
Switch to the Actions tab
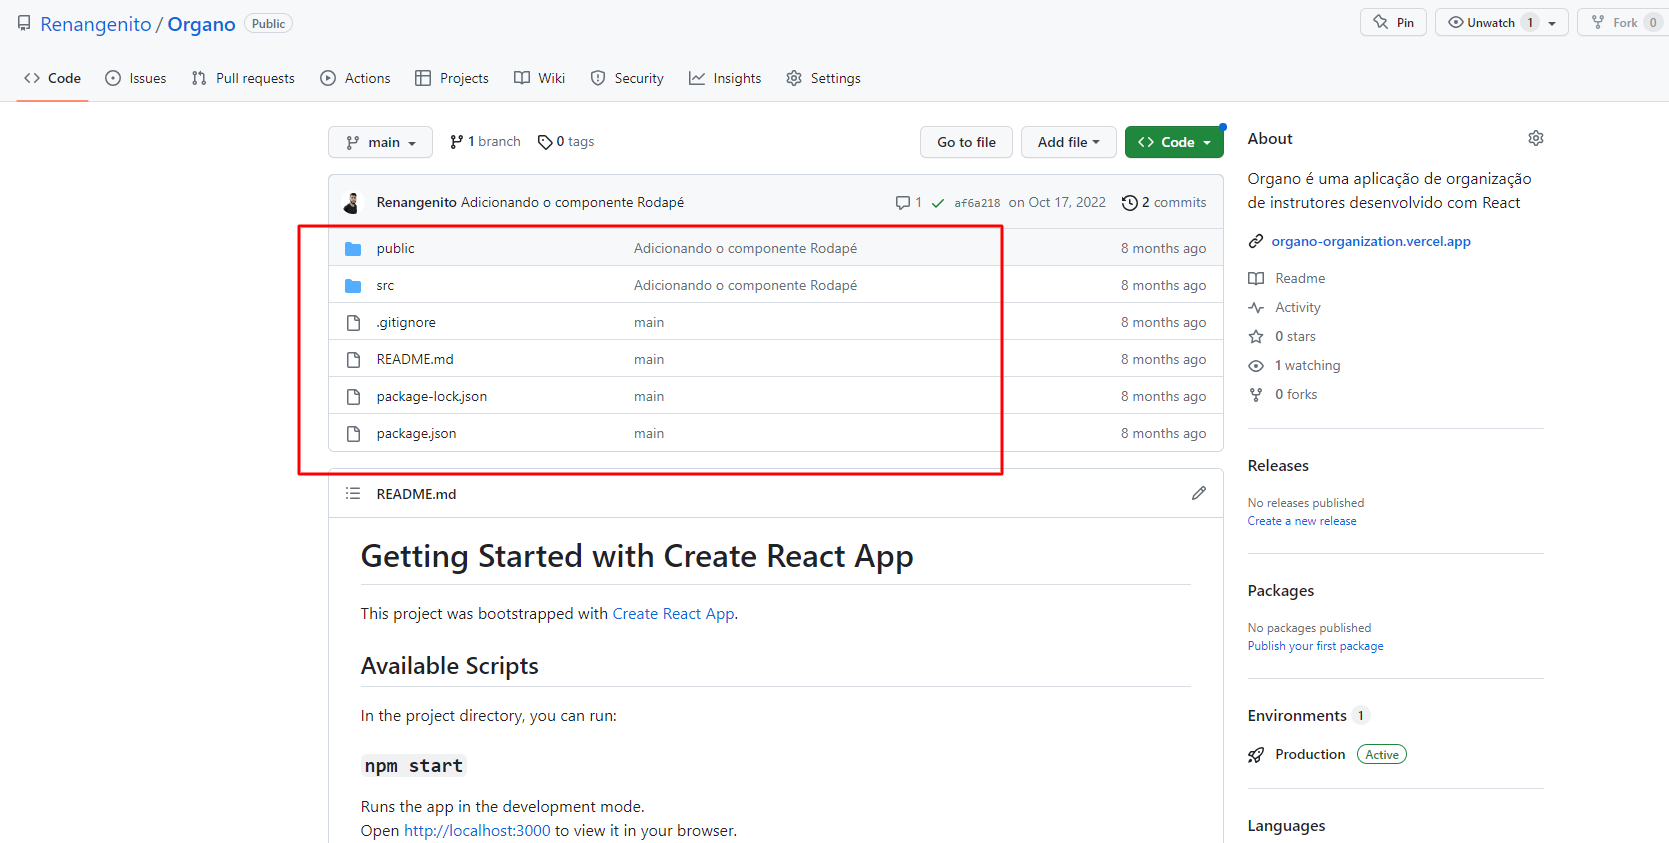355,78
